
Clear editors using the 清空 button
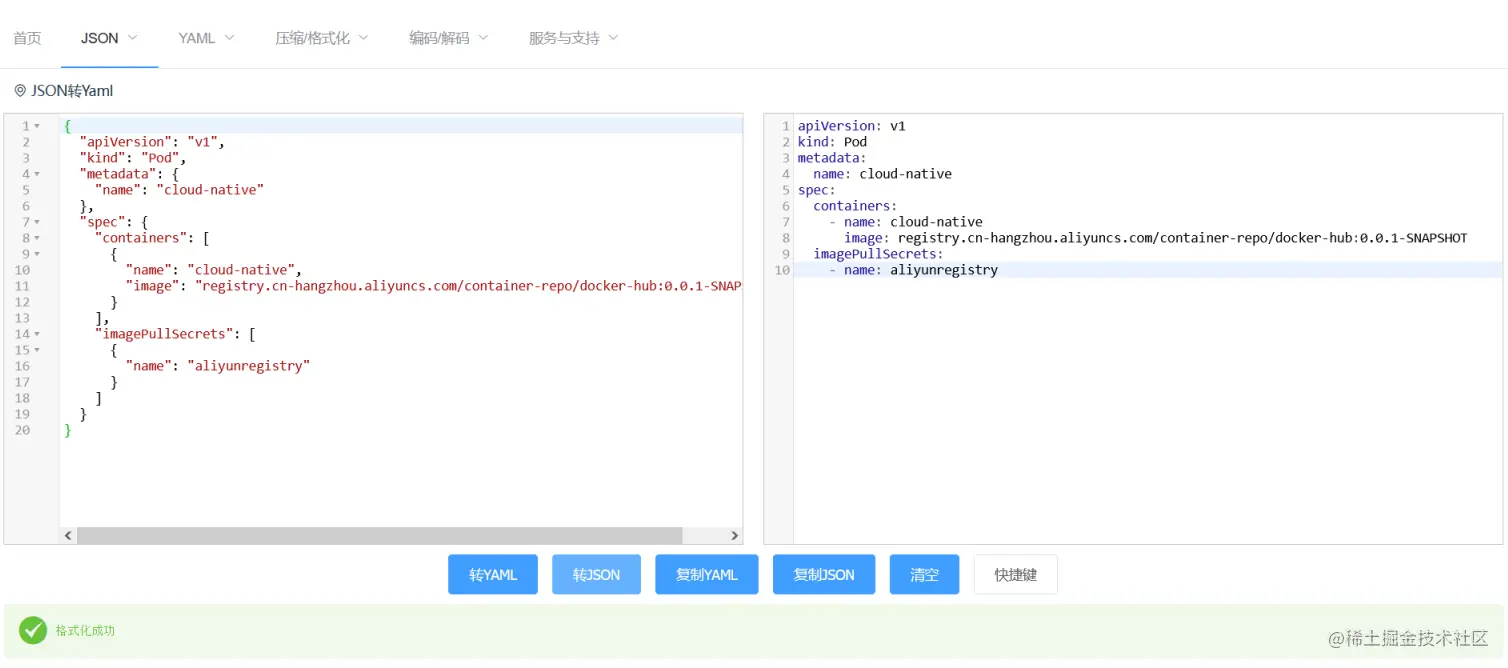923,574
